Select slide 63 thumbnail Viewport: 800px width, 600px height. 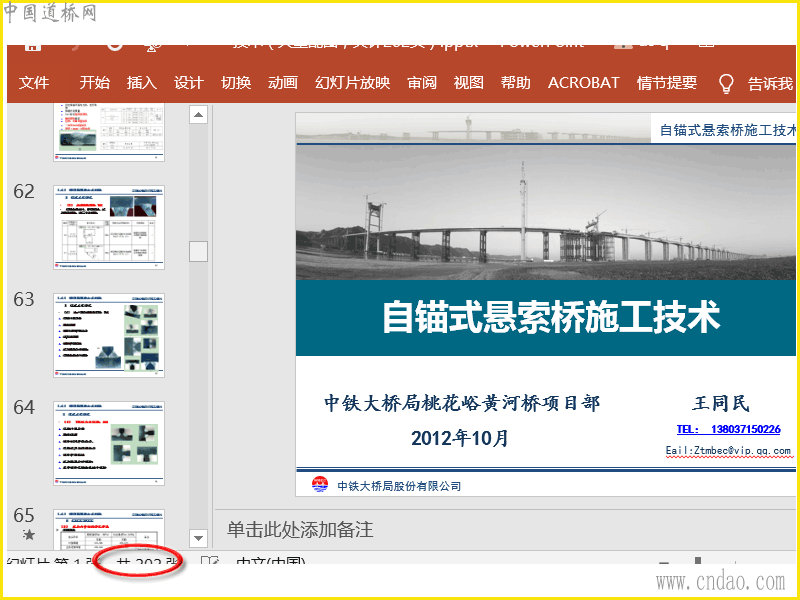point(109,335)
